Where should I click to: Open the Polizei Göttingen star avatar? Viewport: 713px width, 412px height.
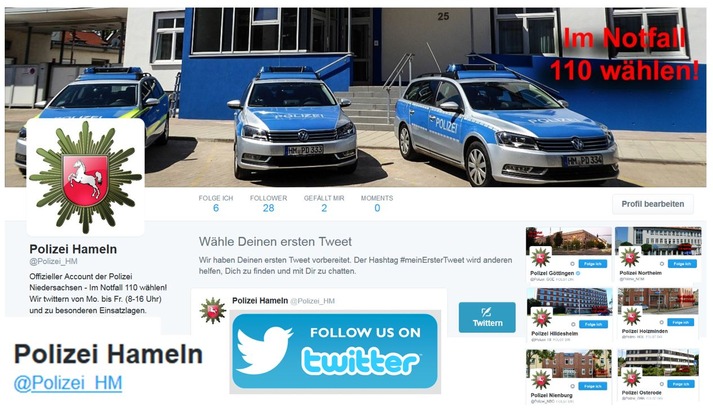(x=540, y=258)
